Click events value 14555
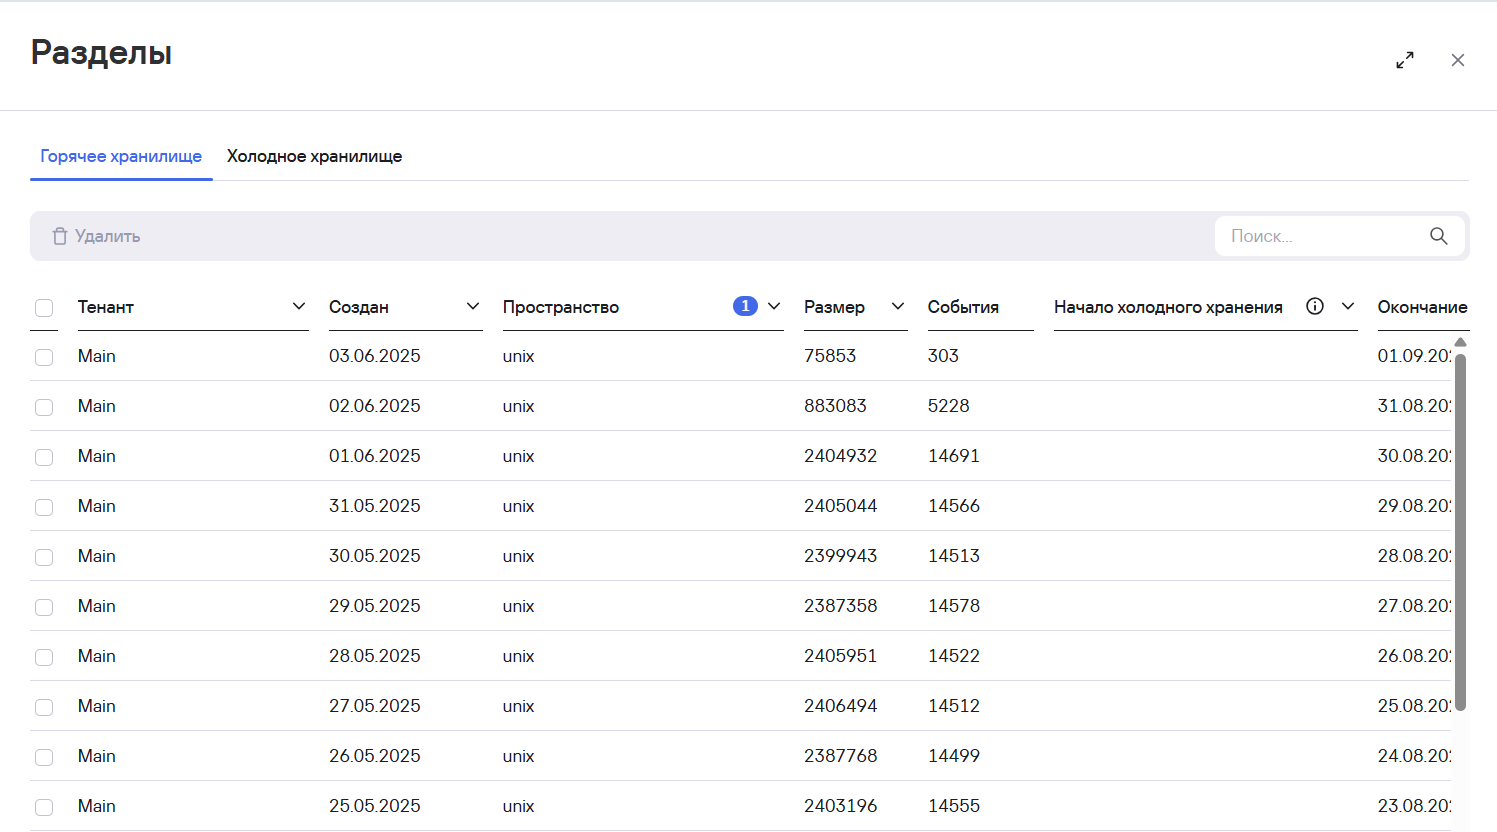The width and height of the screenshot is (1497, 832). pyautogui.click(x=954, y=806)
